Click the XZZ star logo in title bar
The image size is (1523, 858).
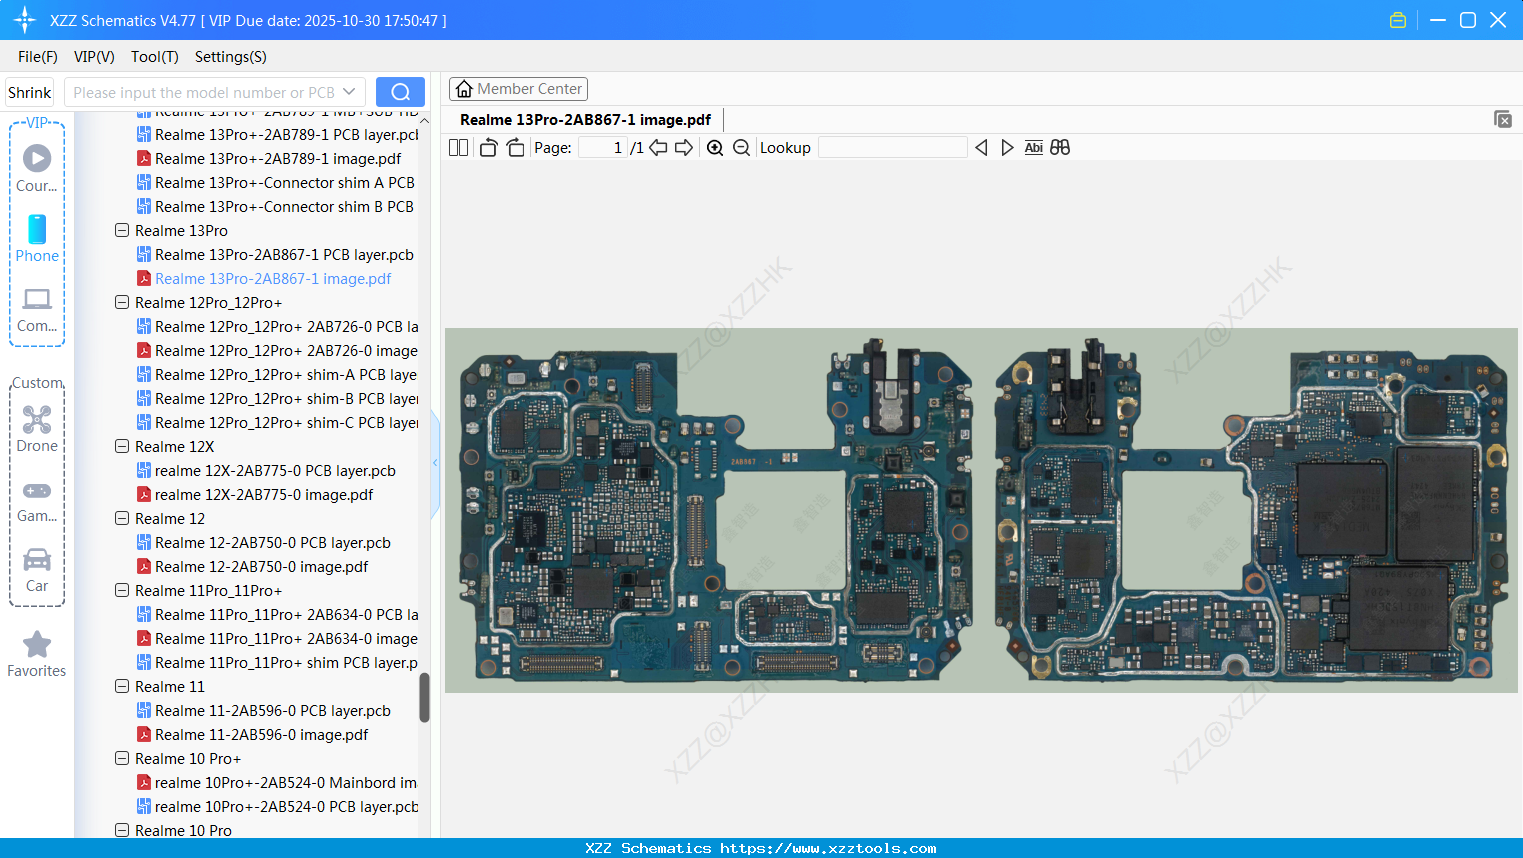tap(25, 20)
